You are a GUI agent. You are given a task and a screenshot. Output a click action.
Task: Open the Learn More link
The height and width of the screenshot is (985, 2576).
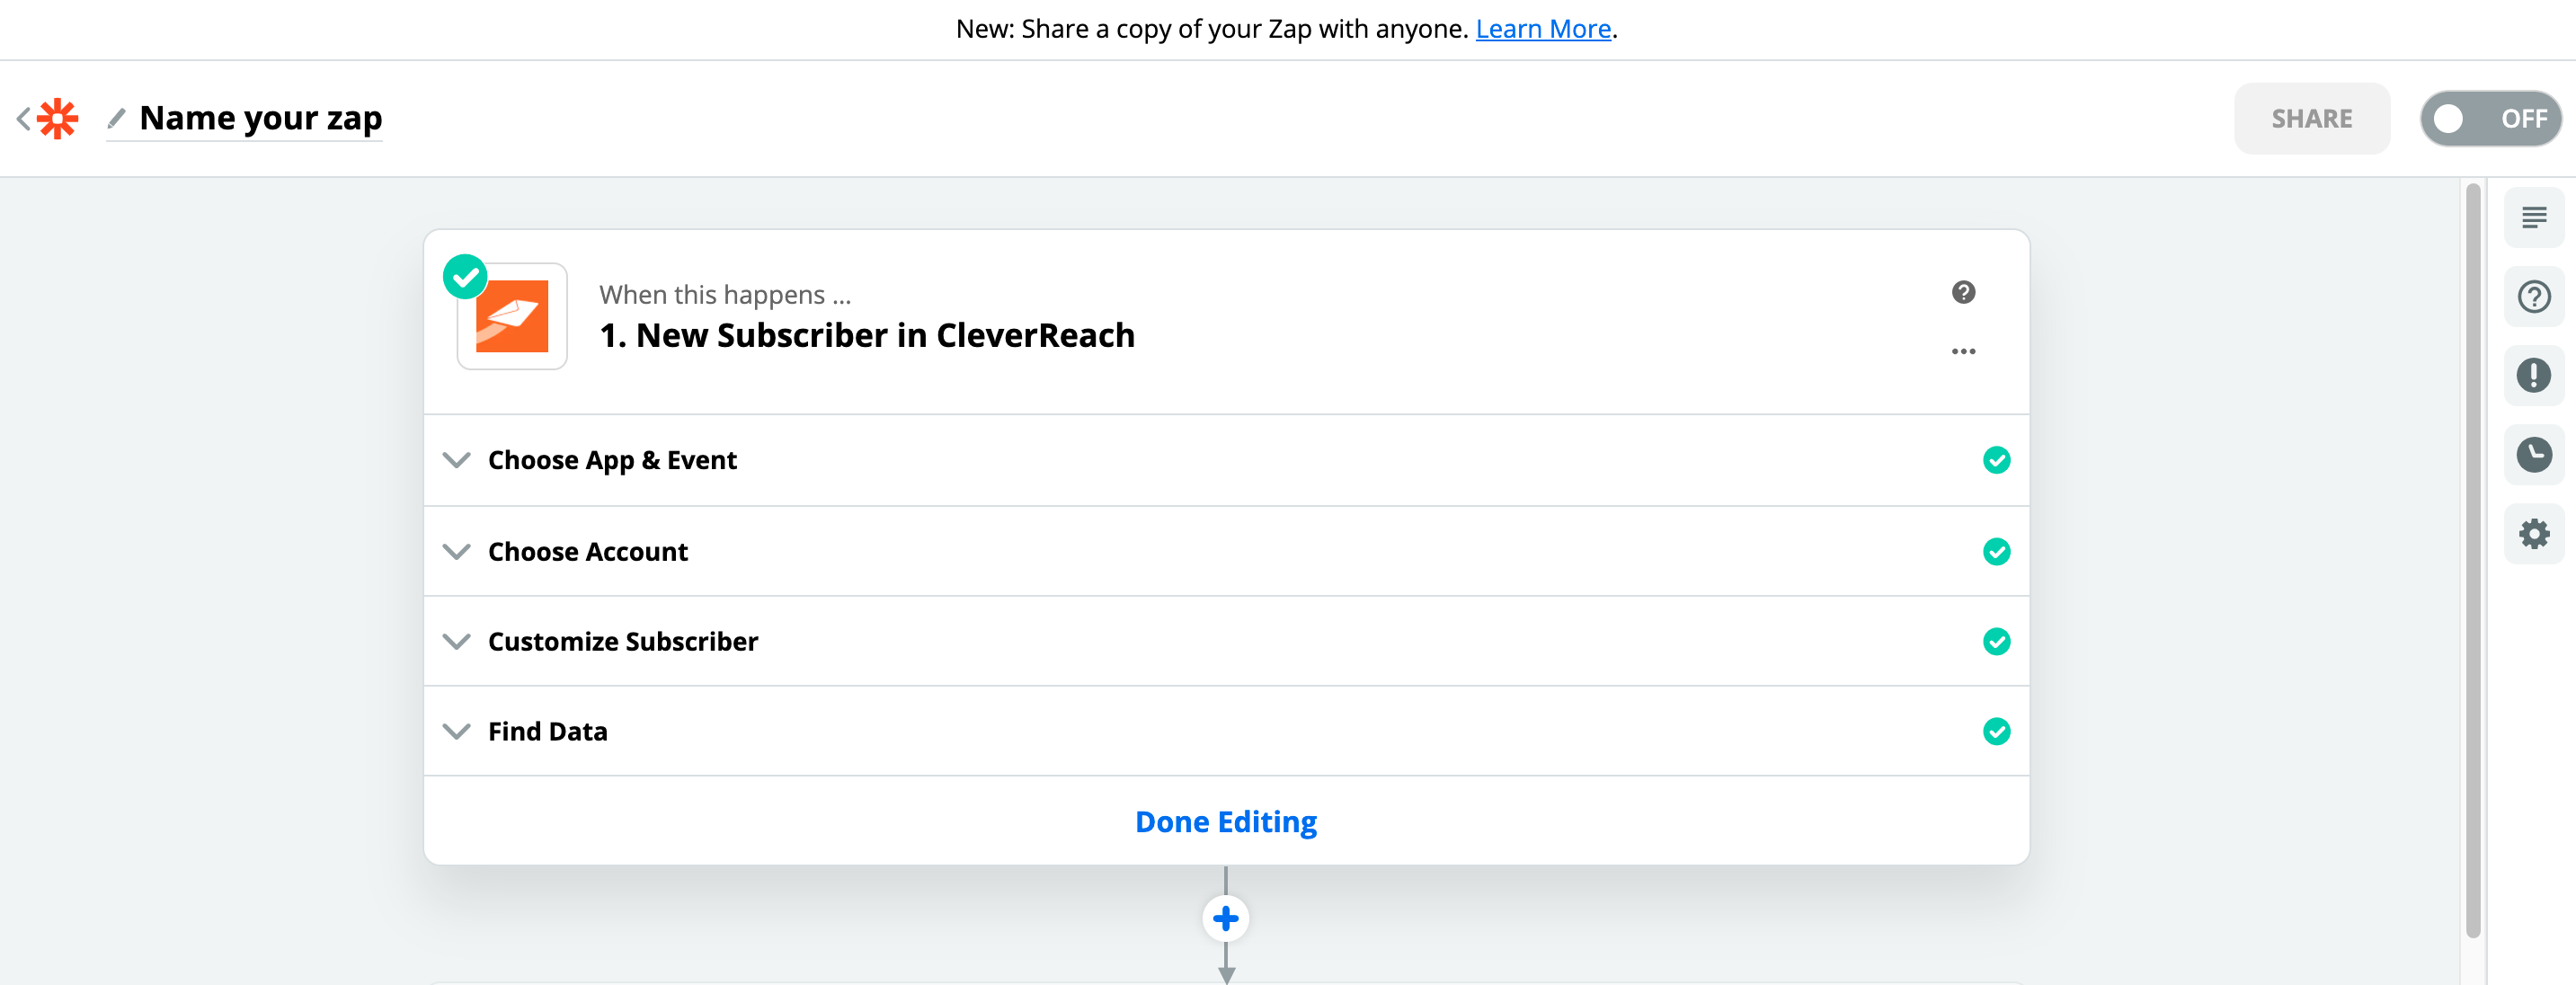click(1542, 29)
